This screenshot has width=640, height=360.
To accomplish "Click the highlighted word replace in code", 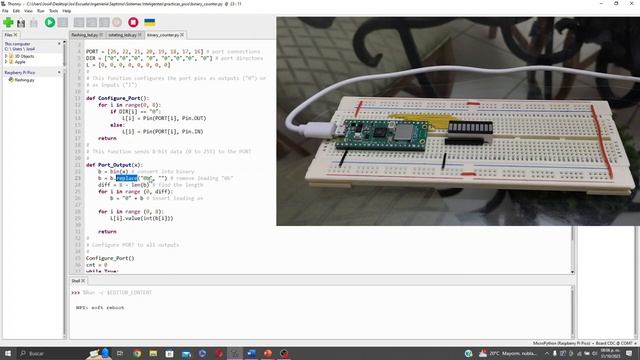I will (x=127, y=178).
